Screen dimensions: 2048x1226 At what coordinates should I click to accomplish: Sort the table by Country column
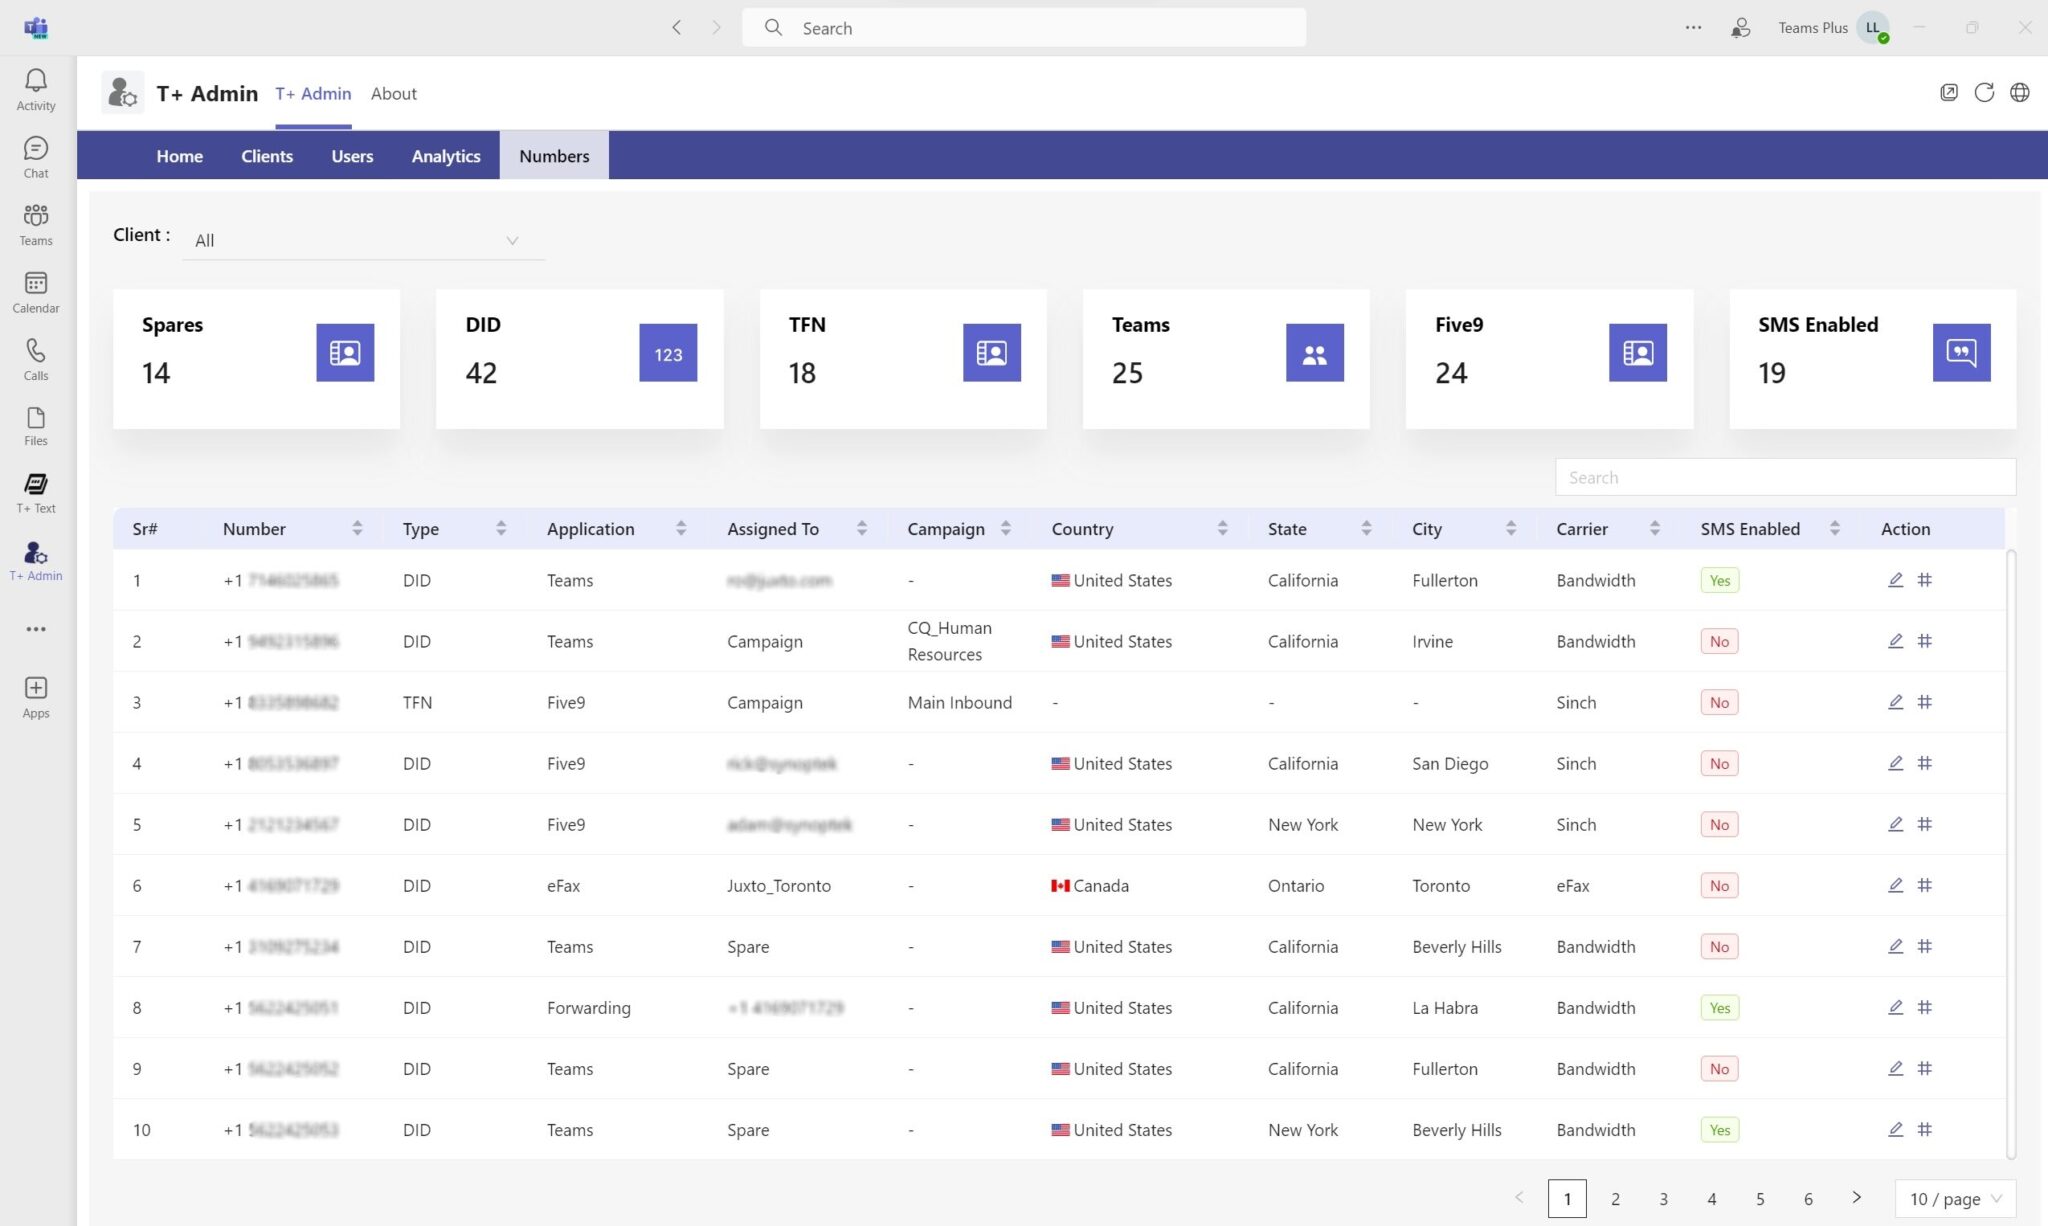point(1224,528)
